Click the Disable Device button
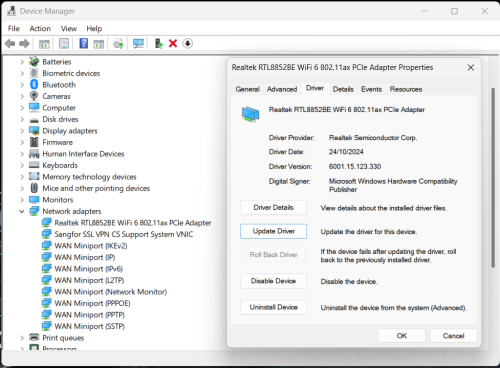Viewport: 500px width, 368px height. [x=273, y=281]
